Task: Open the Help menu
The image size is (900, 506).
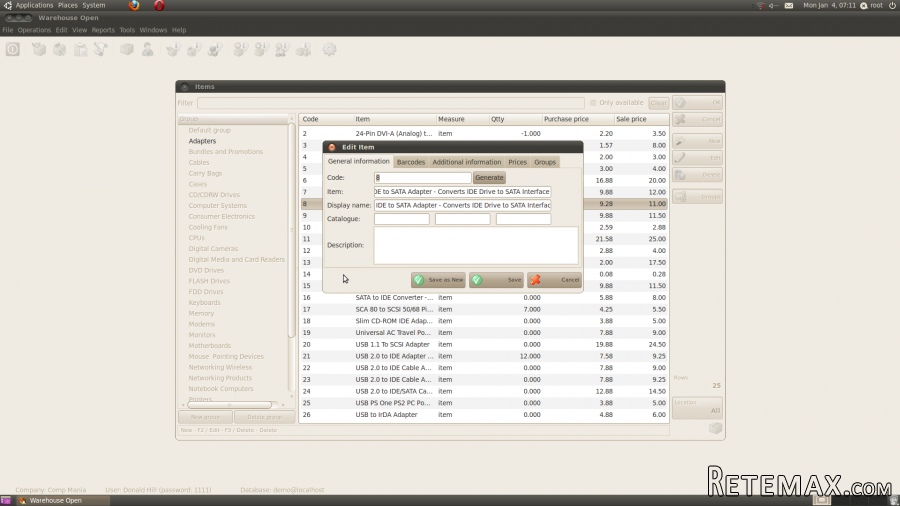Action: (x=179, y=30)
